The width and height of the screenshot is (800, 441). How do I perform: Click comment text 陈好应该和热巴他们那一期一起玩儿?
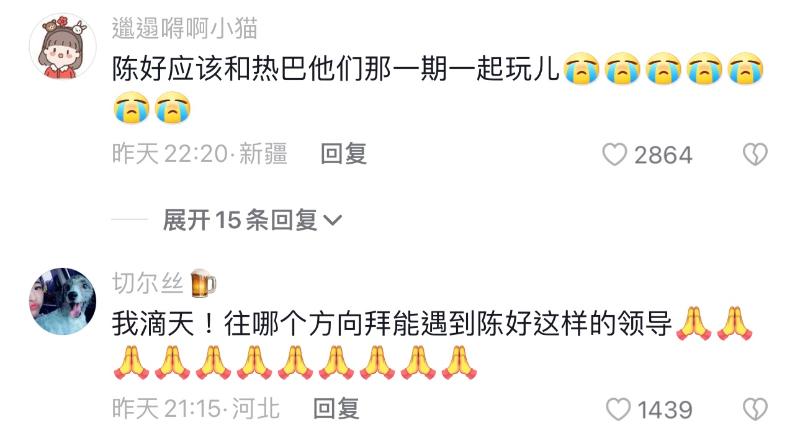[336, 68]
